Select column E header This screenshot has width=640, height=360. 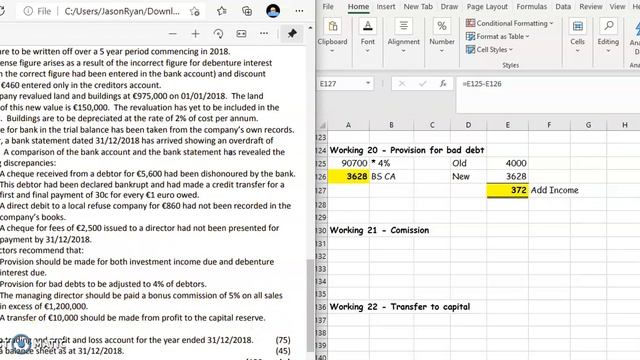(x=507, y=125)
